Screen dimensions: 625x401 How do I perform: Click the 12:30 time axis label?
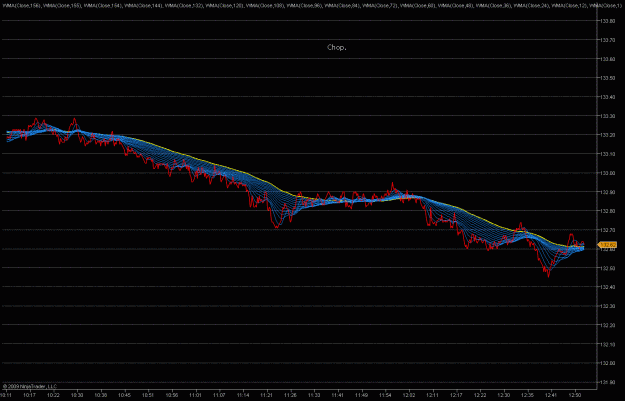click(504, 395)
